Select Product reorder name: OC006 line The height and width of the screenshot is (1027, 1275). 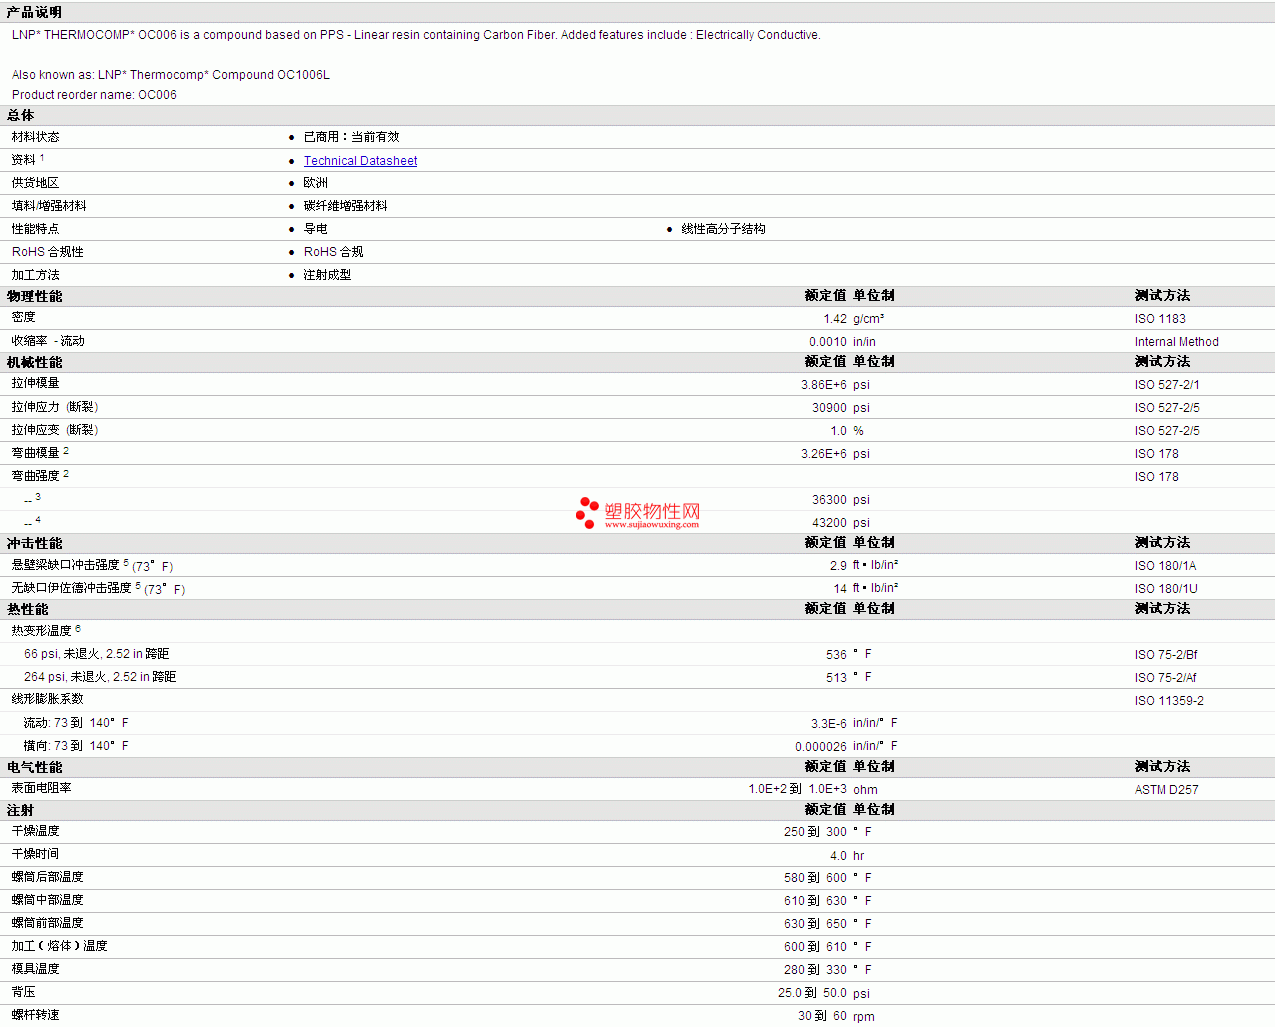click(x=94, y=95)
